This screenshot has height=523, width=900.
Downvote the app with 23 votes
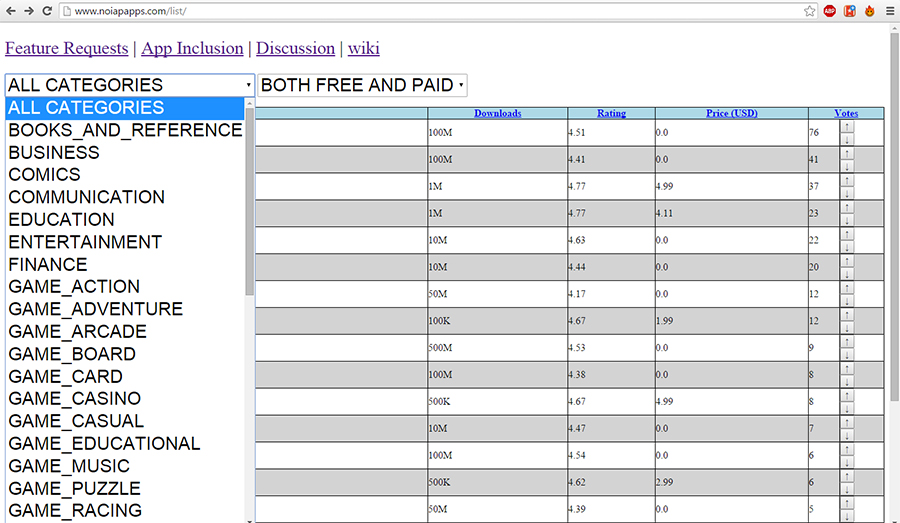point(847,220)
